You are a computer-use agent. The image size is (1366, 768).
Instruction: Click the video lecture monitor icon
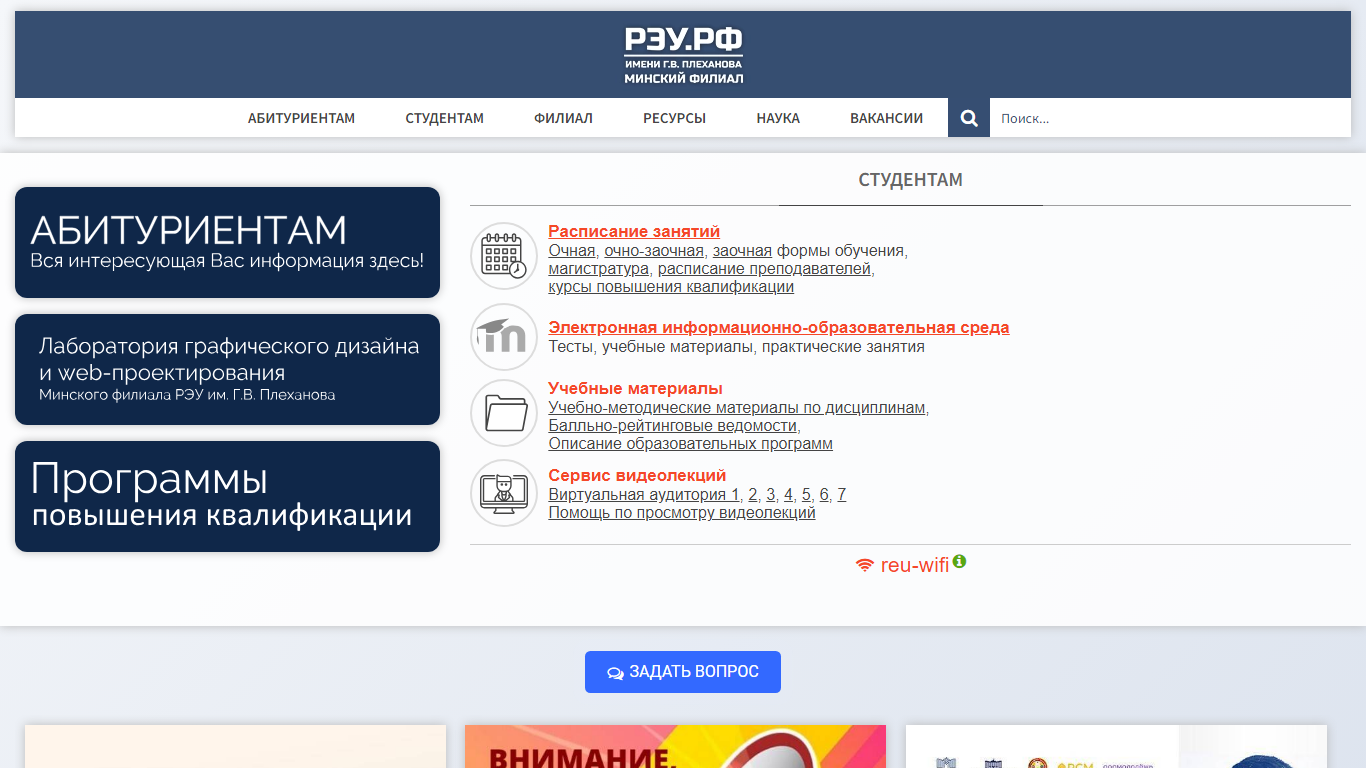click(504, 493)
